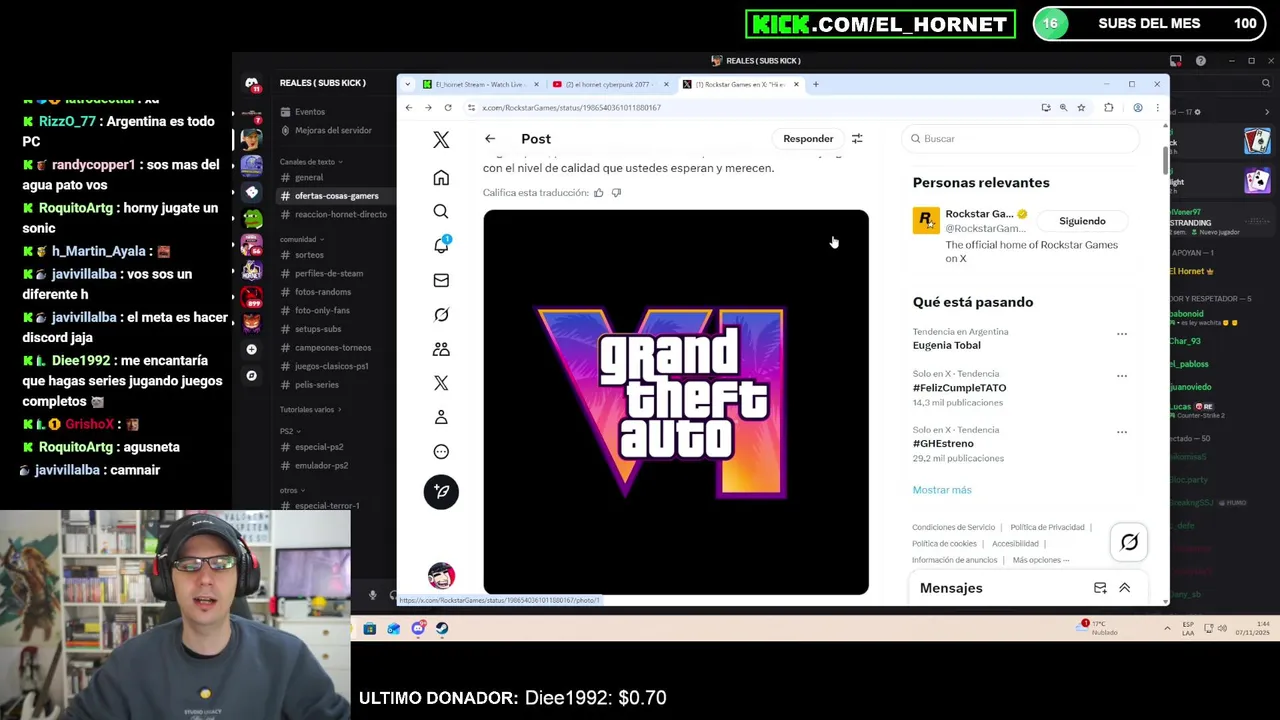Click Responder button
Screen dimensions: 1280x720
coord(808,139)
